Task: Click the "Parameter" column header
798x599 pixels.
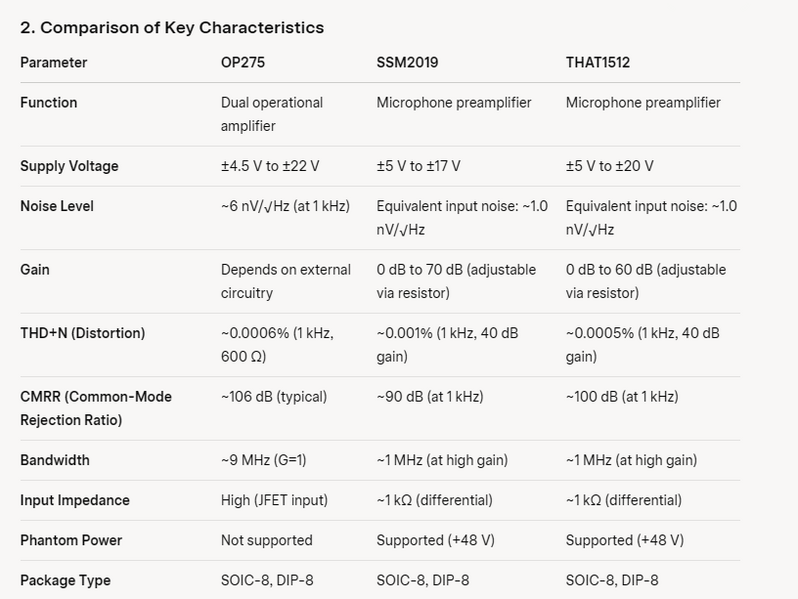Action: [x=53, y=62]
